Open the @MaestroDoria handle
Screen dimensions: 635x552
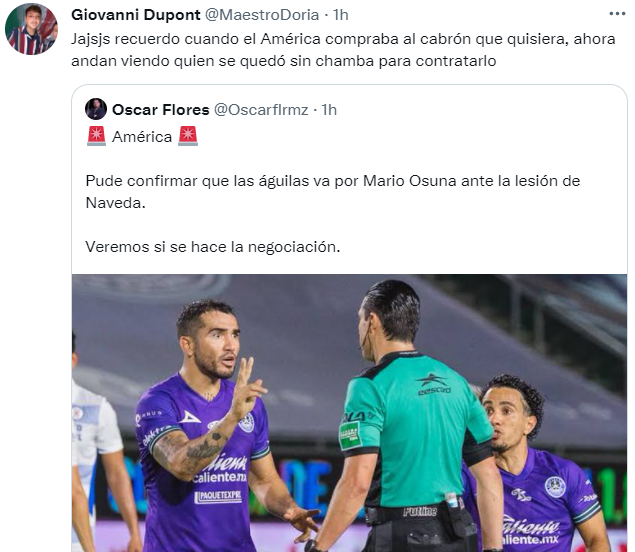coord(262,15)
